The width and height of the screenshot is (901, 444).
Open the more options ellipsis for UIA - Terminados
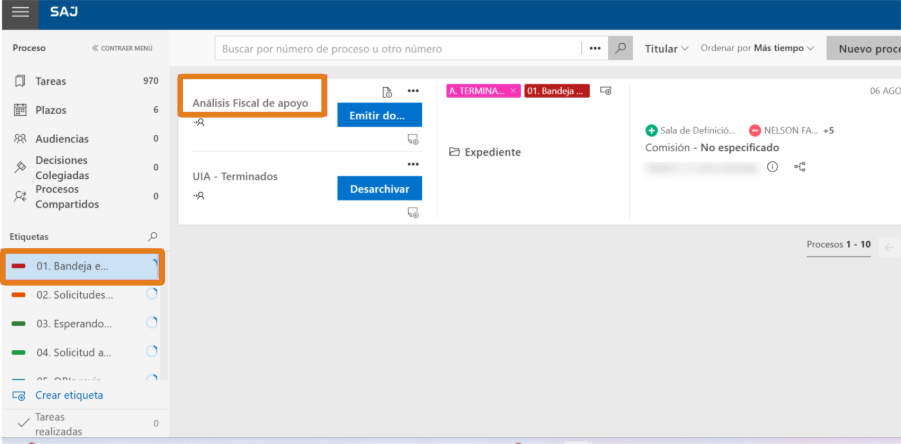412,165
